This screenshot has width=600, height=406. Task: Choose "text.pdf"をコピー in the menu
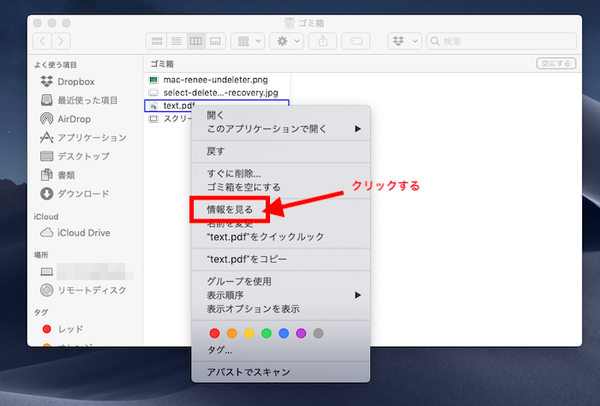(x=280, y=259)
